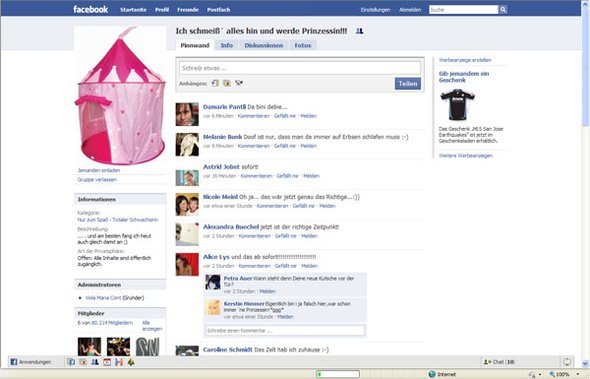The height and width of the screenshot is (379, 590).
Task: Open Startseite in top navigation
Action: pyautogui.click(x=133, y=10)
